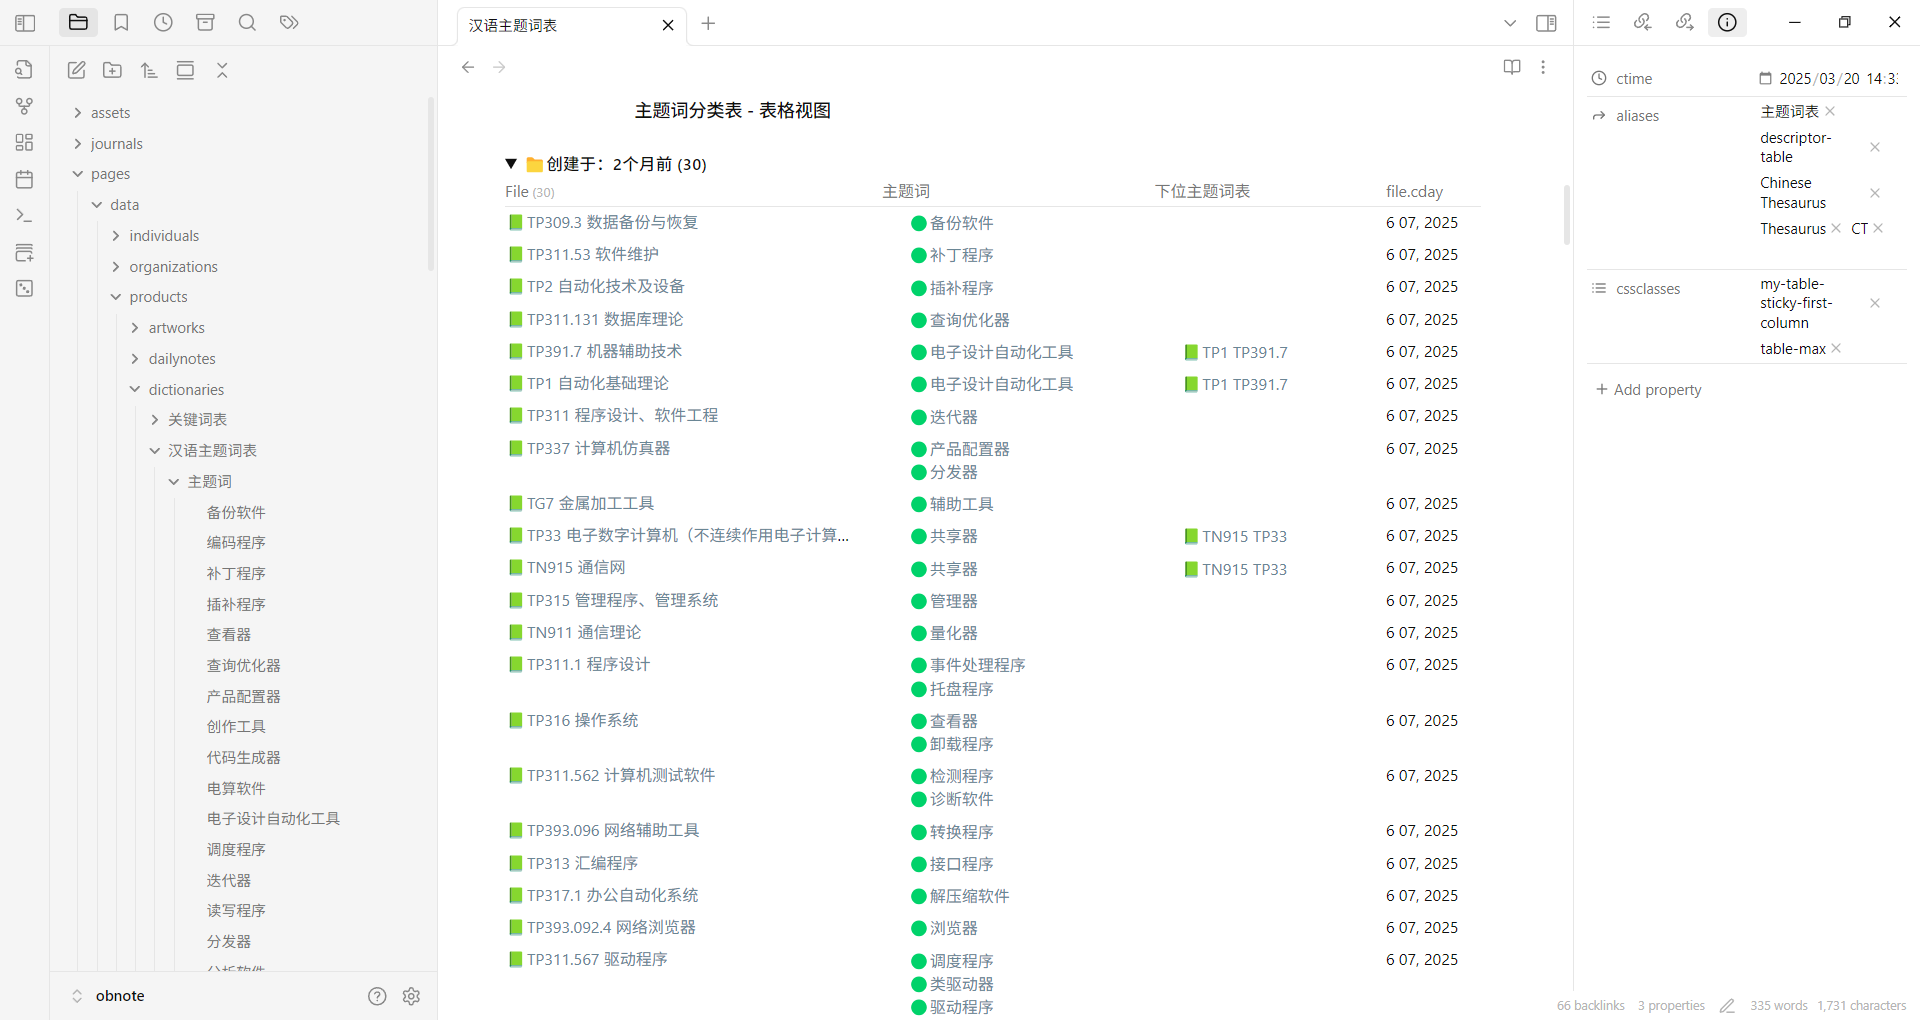
Task: Click the new note icon
Action: [x=76, y=70]
